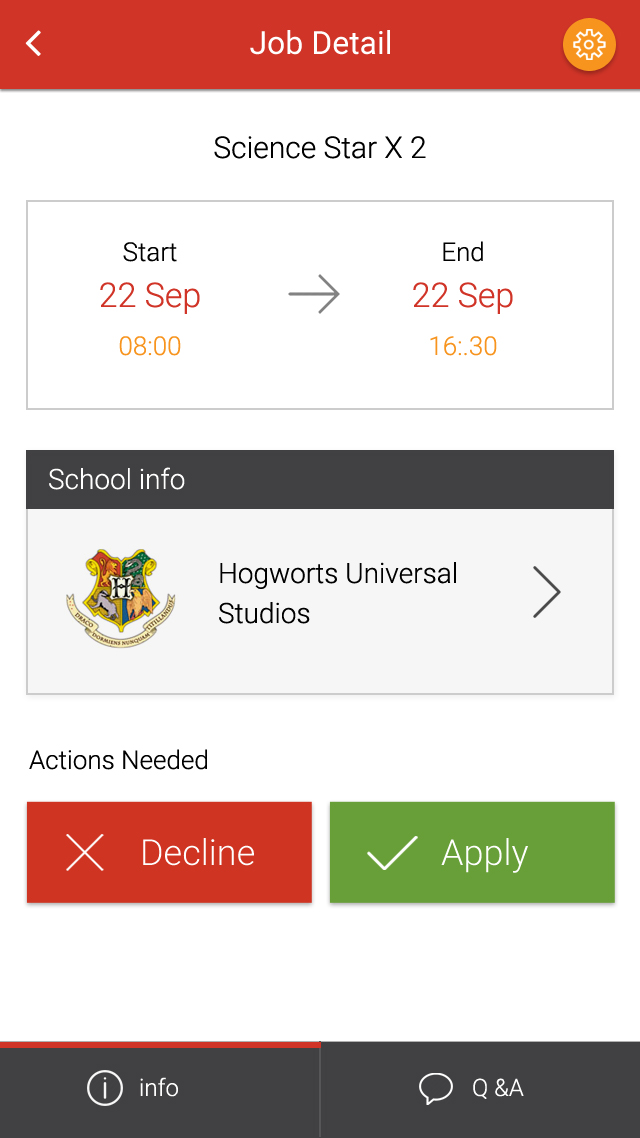Tap the start time 08:00

(150, 347)
